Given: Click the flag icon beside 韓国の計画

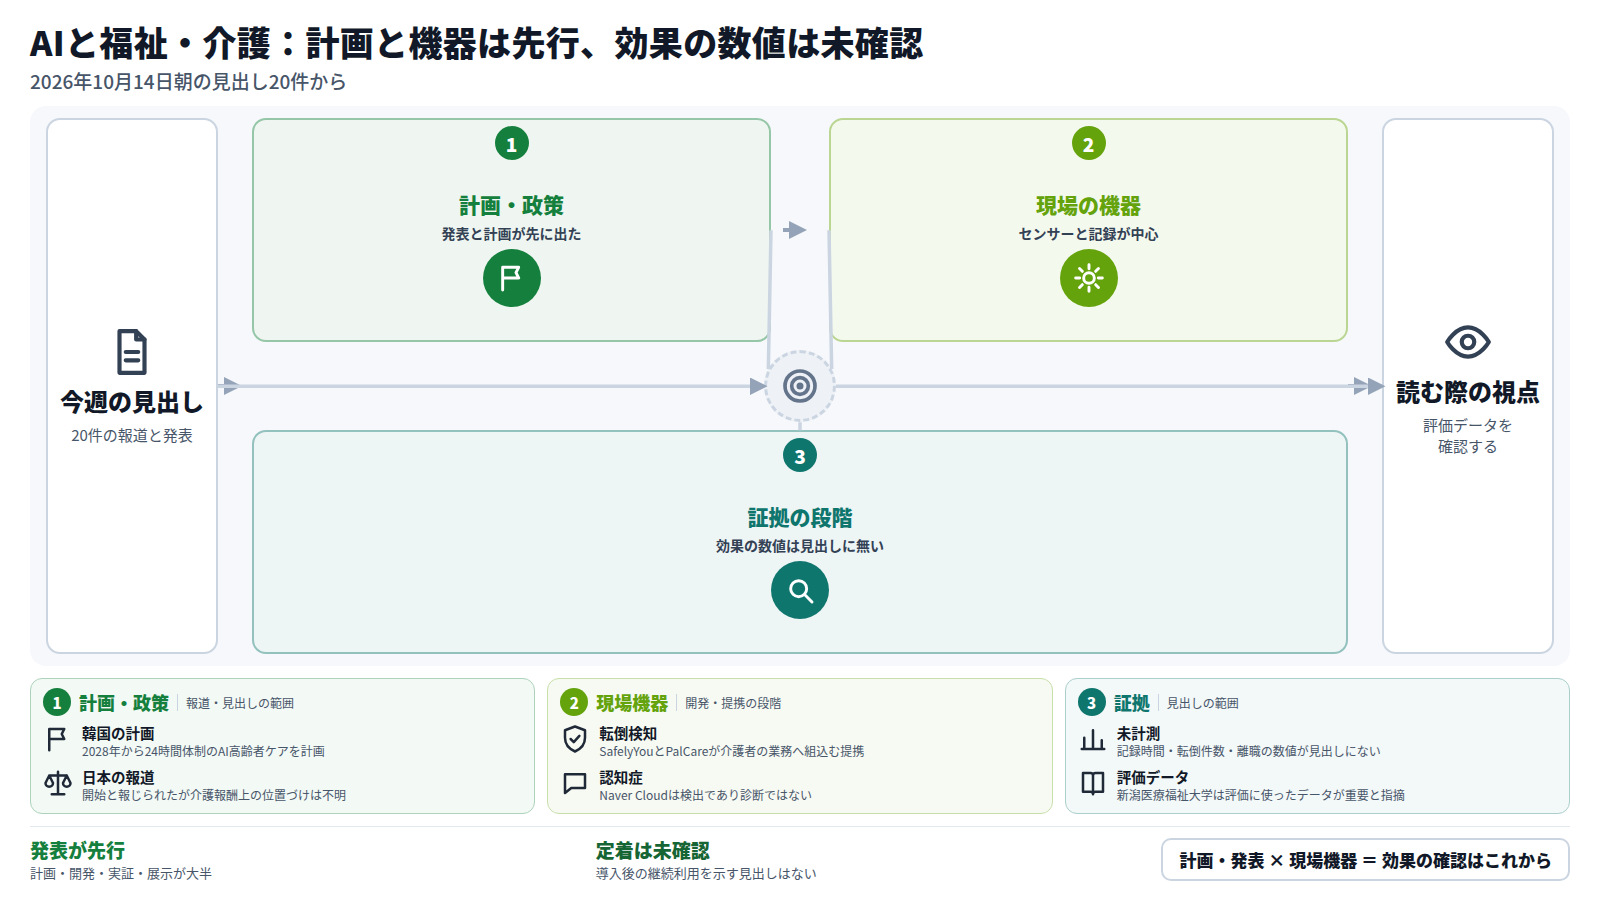Looking at the screenshot, I should (57, 740).
